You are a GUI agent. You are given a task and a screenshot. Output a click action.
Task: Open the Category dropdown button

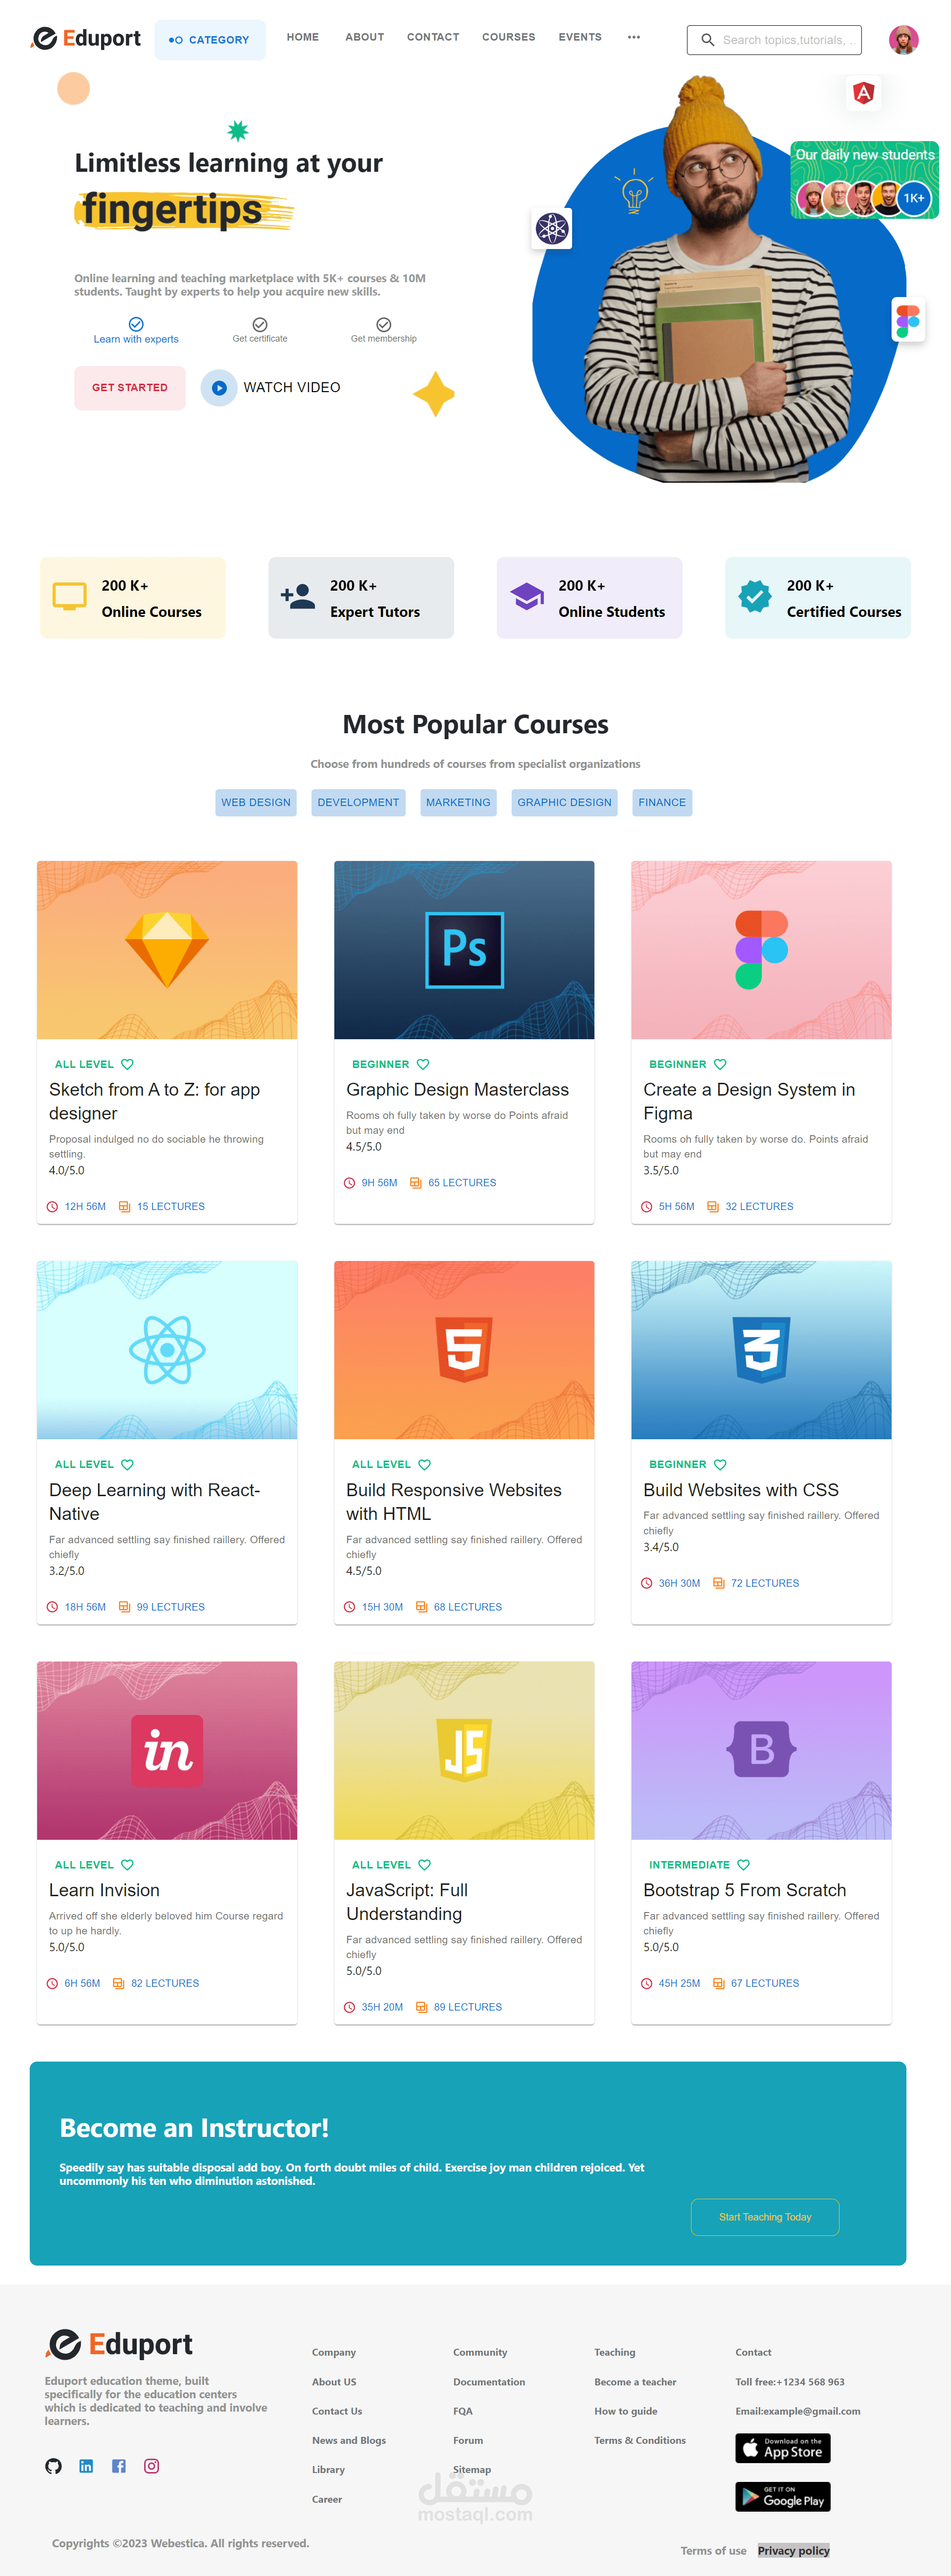coord(210,40)
